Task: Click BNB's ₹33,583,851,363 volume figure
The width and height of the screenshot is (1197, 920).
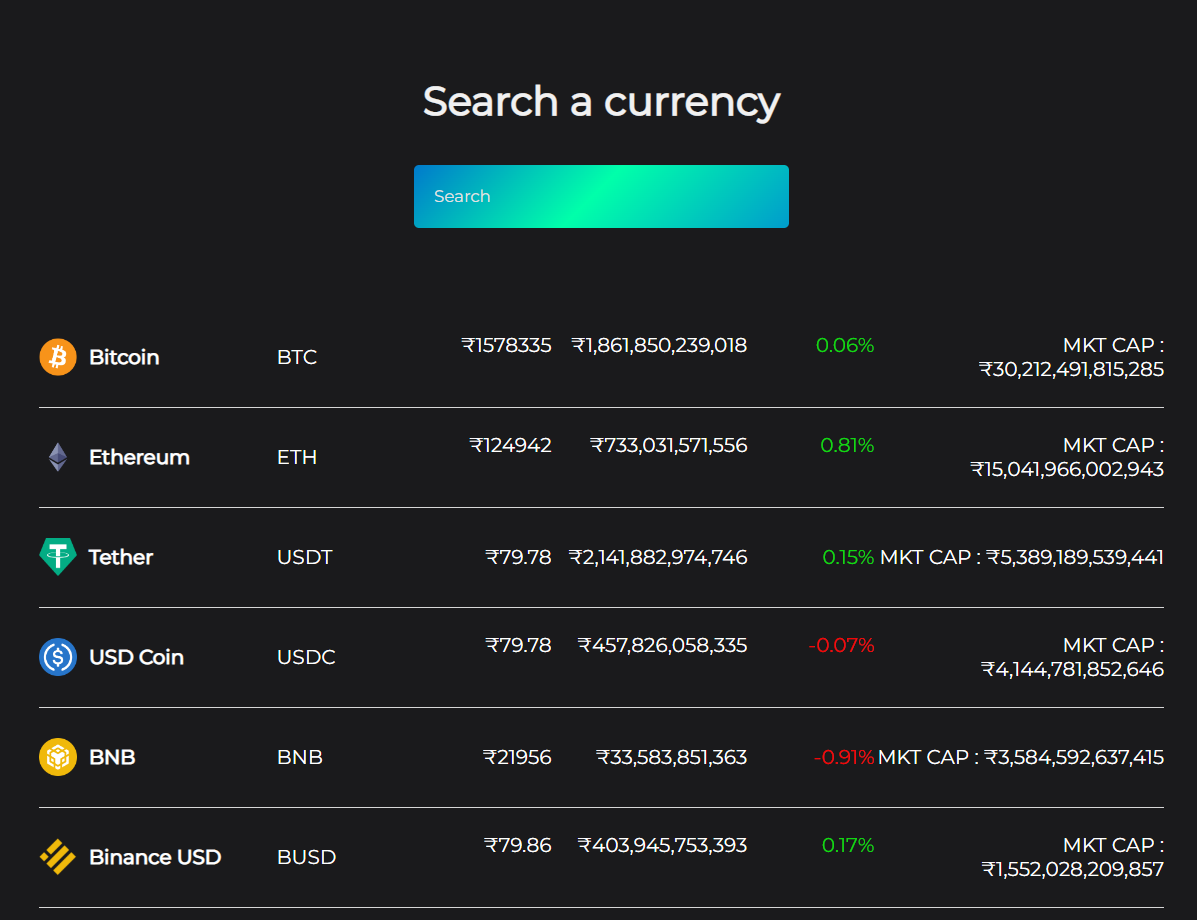Action: tap(671, 757)
